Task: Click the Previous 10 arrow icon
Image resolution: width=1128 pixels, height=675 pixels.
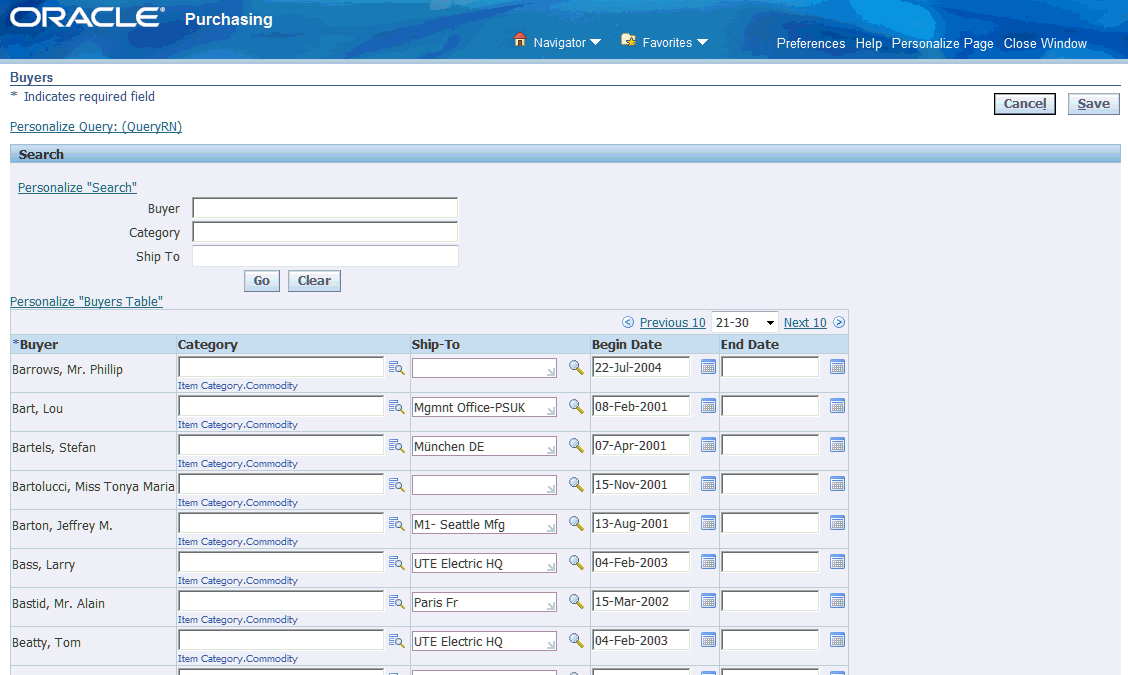Action: click(628, 322)
